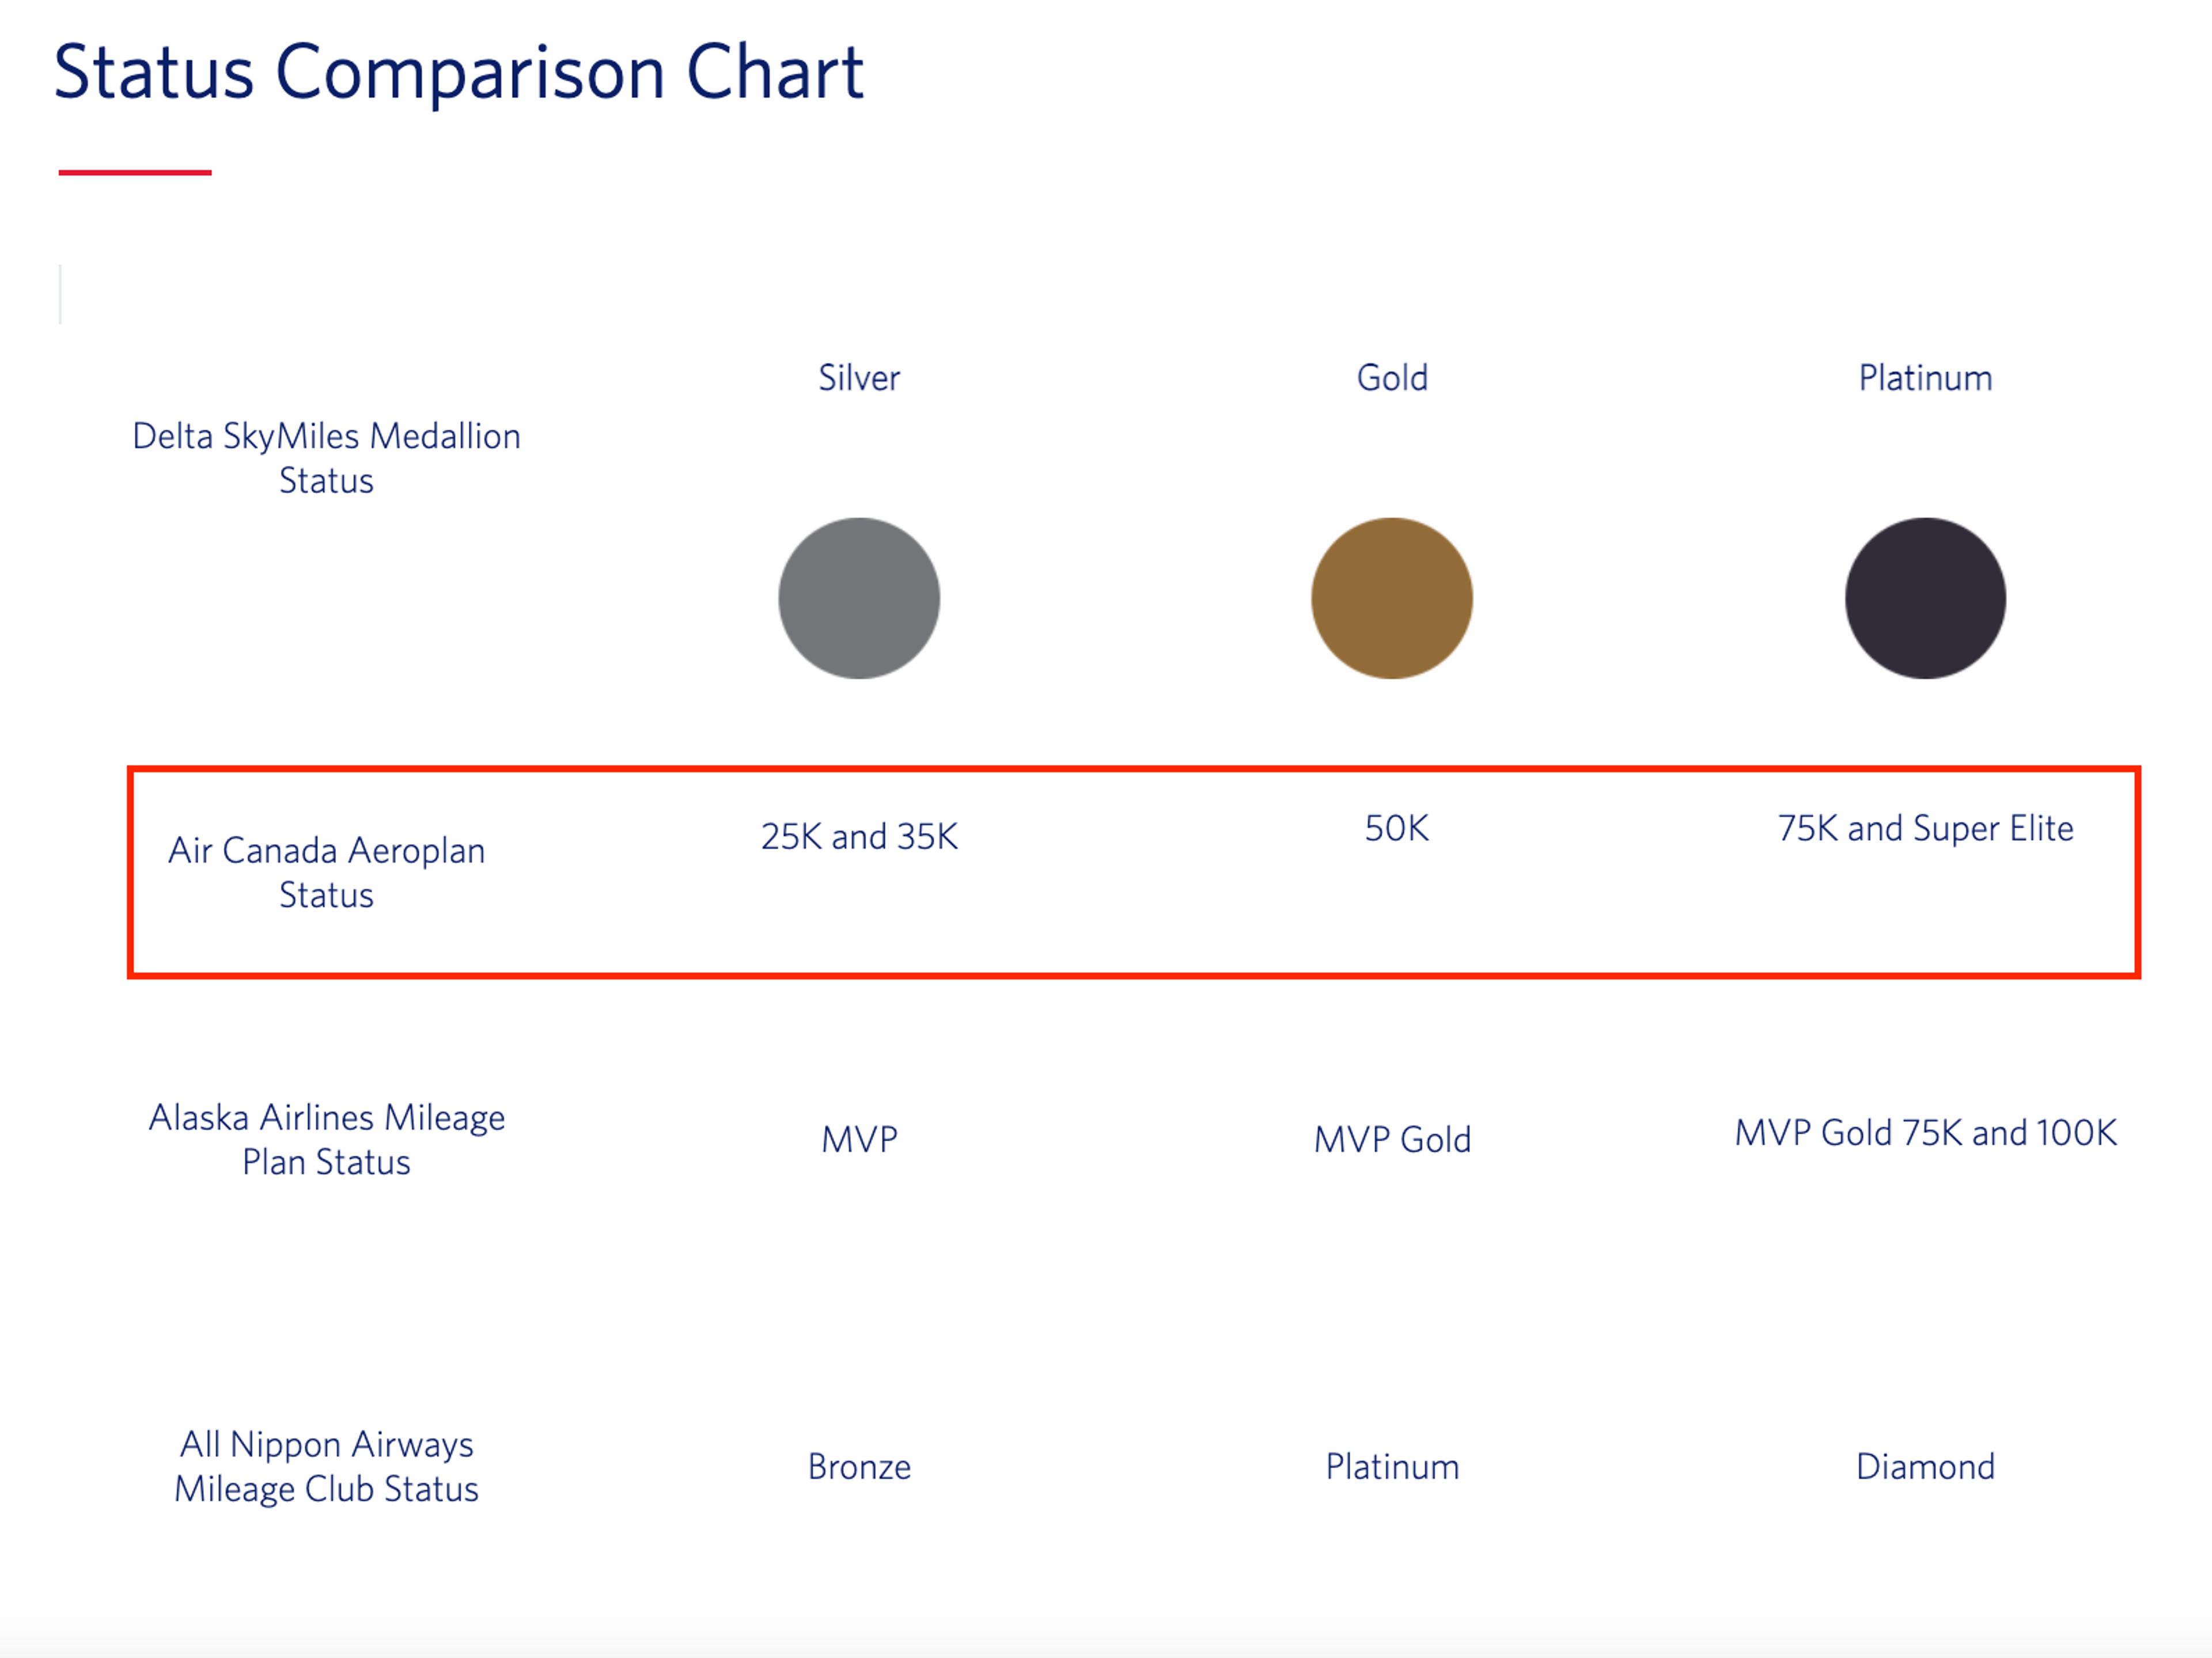Click All Nippon Airways Mileage Club label
2212x1658 pixels.
tap(326, 1466)
